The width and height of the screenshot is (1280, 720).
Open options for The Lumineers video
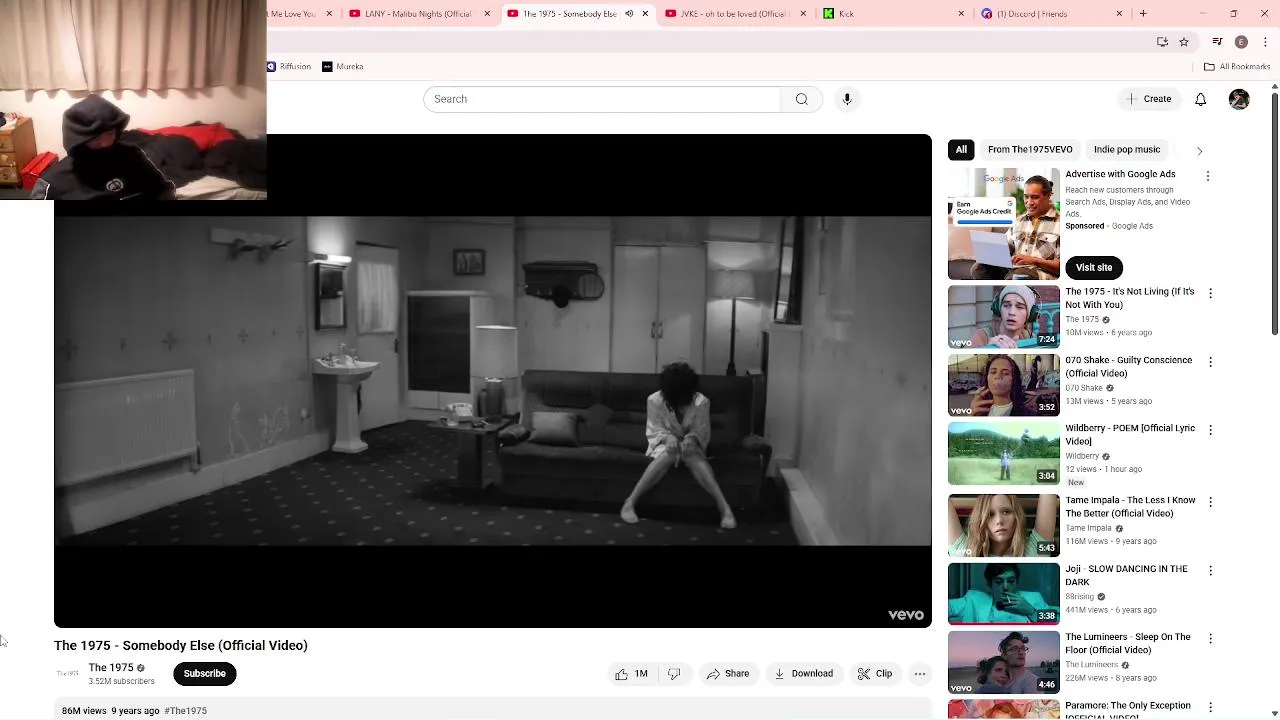pyautogui.click(x=1210, y=639)
